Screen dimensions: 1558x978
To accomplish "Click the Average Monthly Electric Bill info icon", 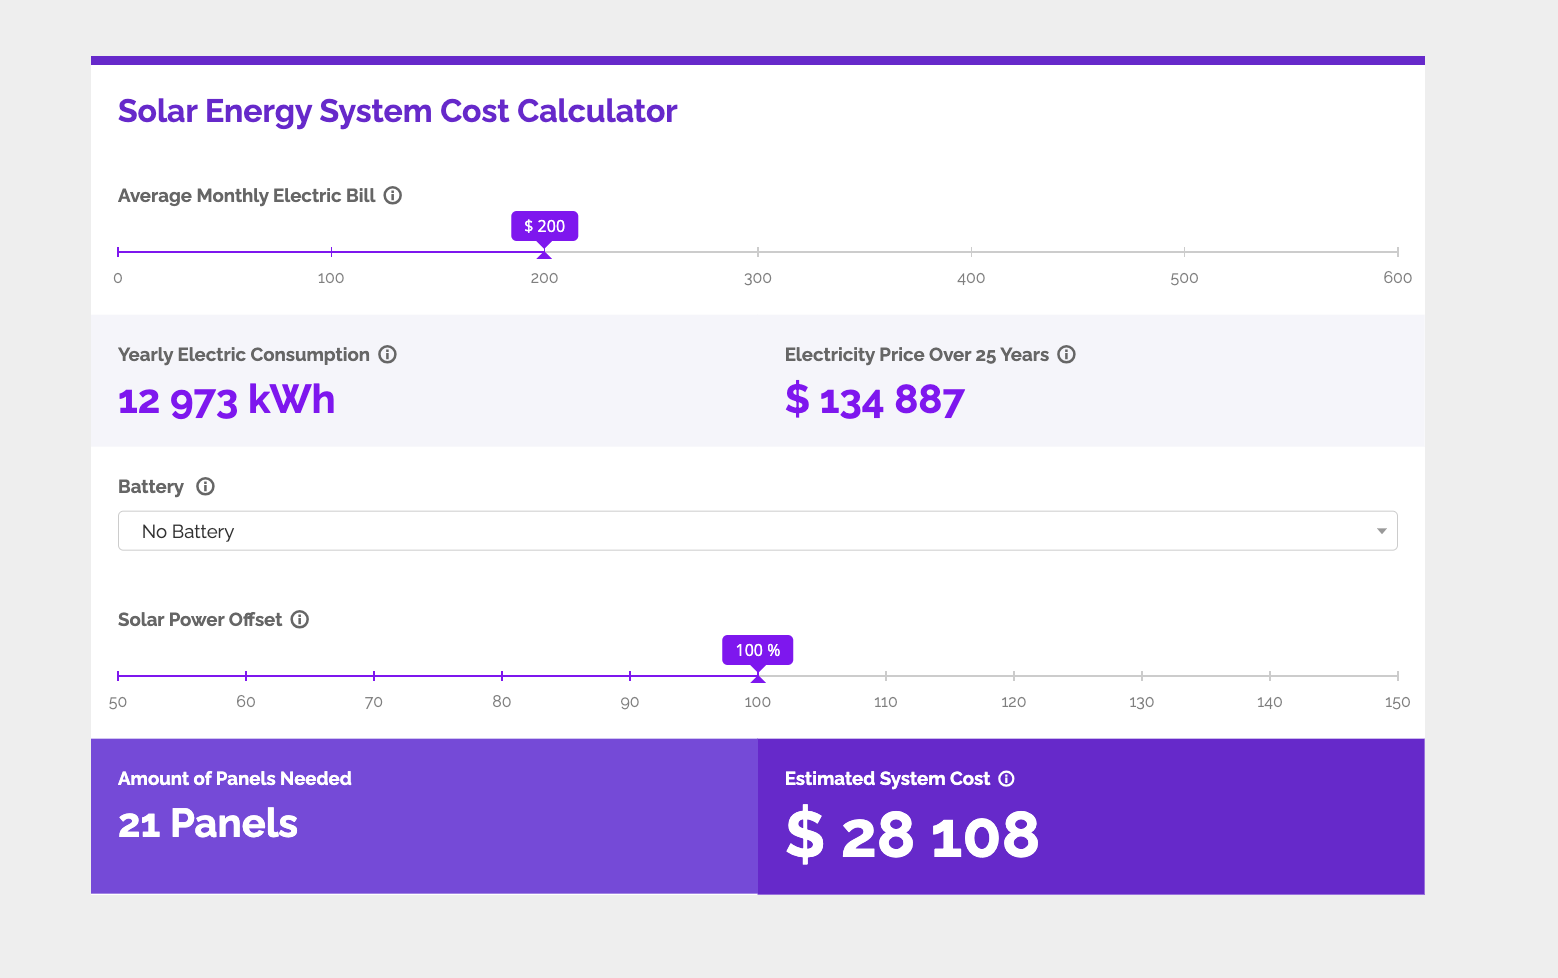I will (393, 195).
